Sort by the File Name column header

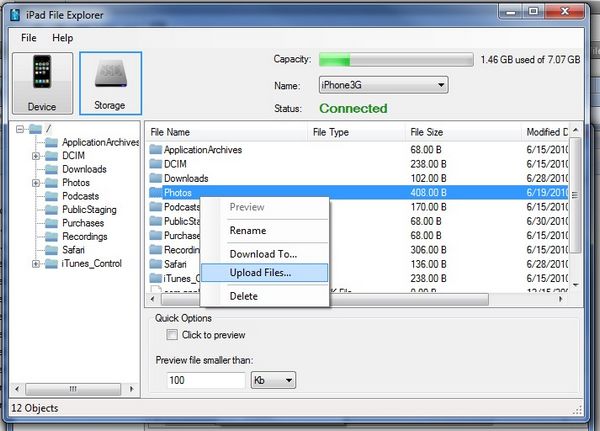click(x=227, y=132)
